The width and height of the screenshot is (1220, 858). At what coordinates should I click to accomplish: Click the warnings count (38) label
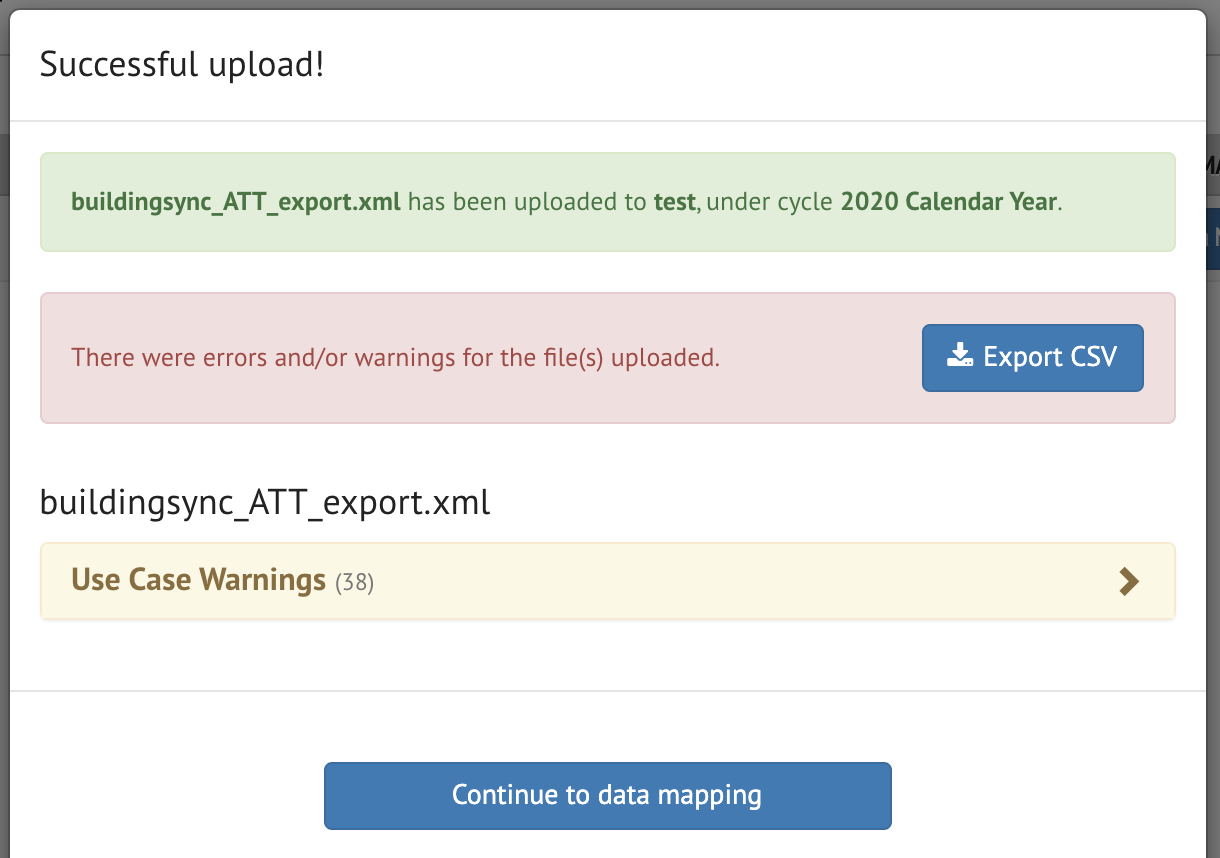pos(355,582)
